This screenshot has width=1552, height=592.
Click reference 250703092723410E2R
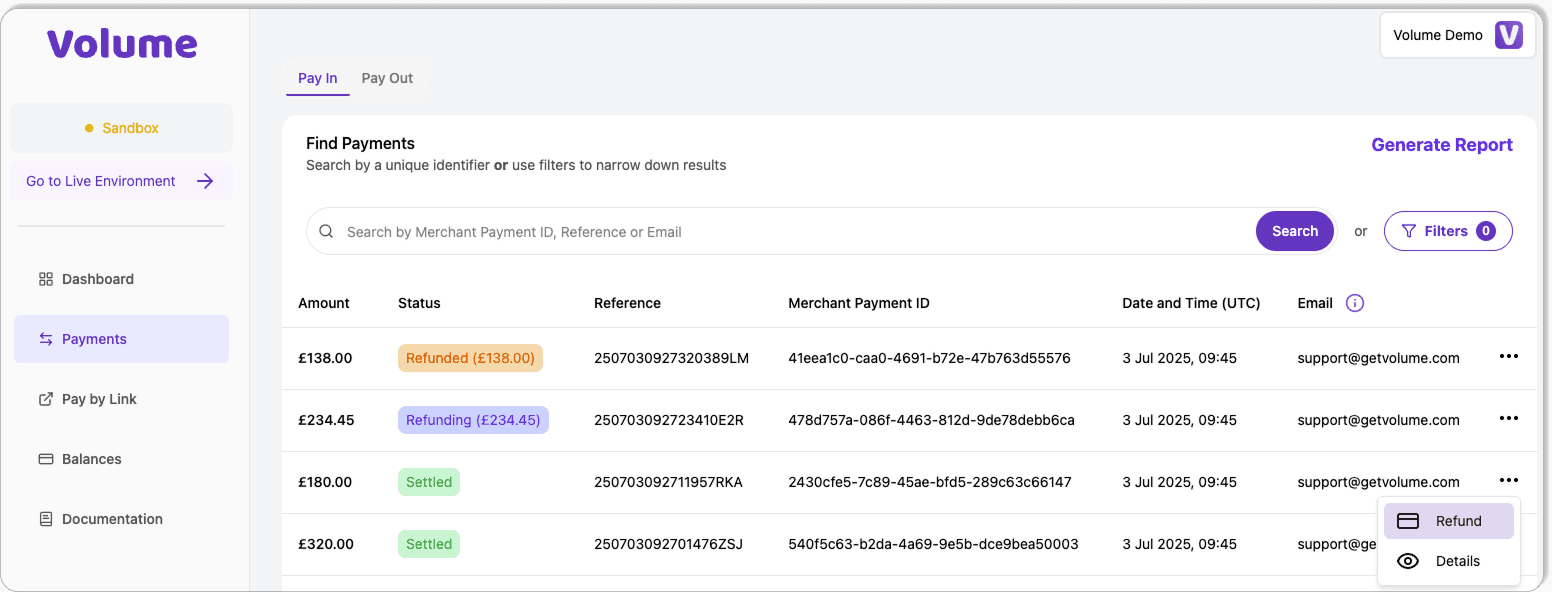(669, 420)
